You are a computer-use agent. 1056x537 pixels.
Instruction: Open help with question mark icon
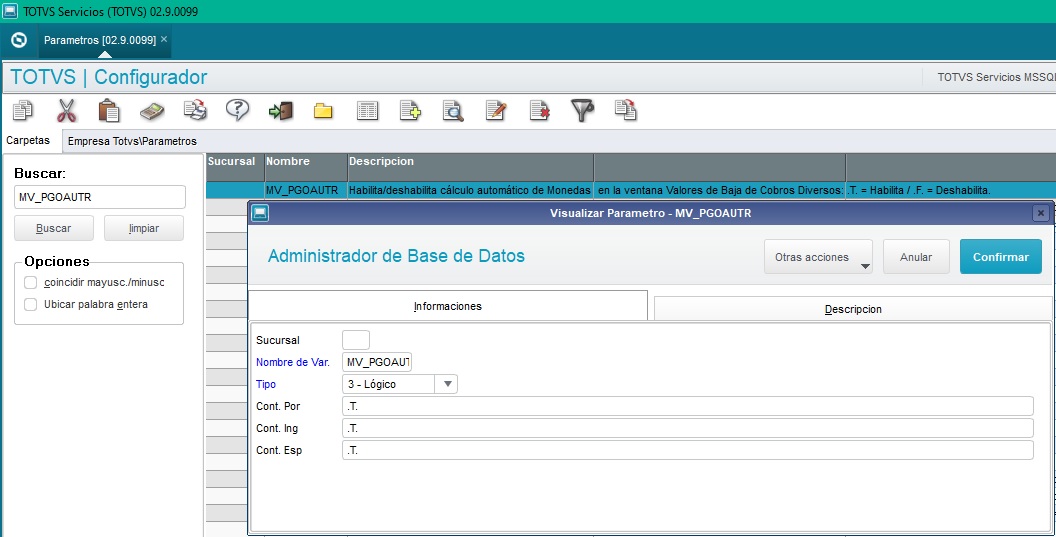[x=238, y=110]
